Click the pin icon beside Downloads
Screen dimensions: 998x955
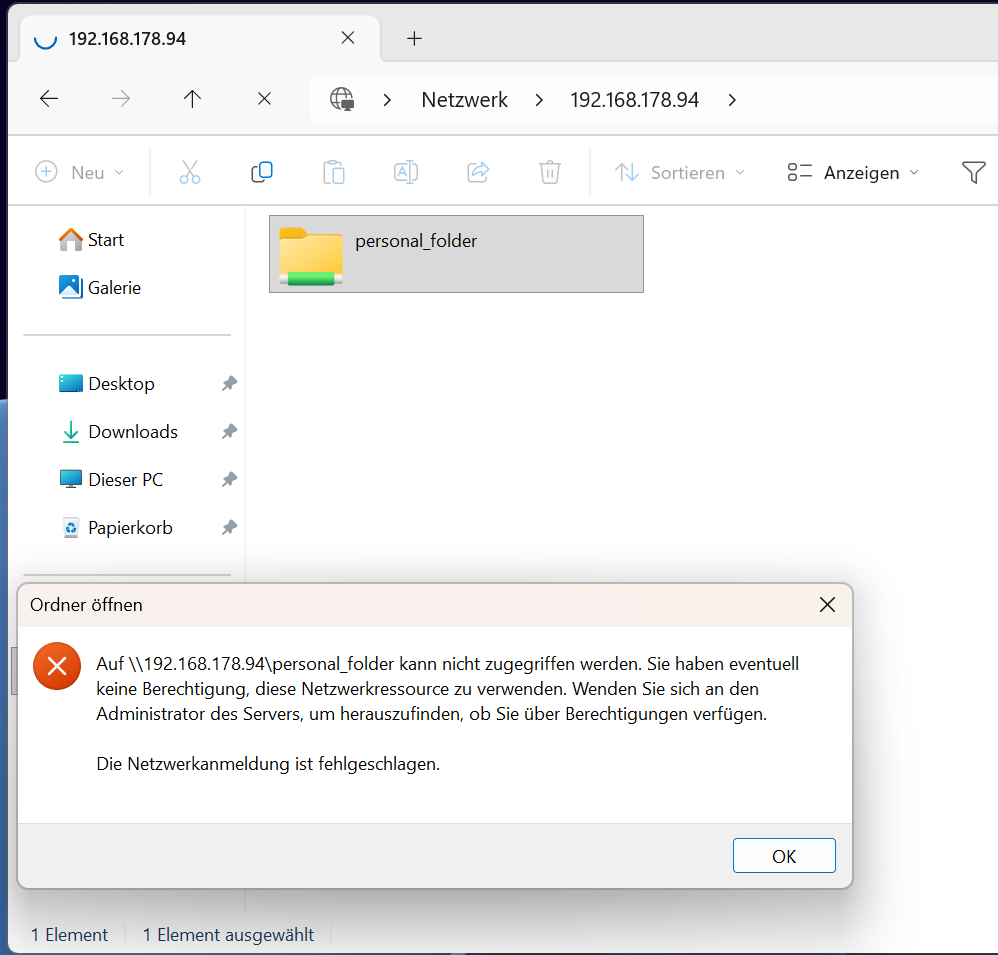click(229, 432)
